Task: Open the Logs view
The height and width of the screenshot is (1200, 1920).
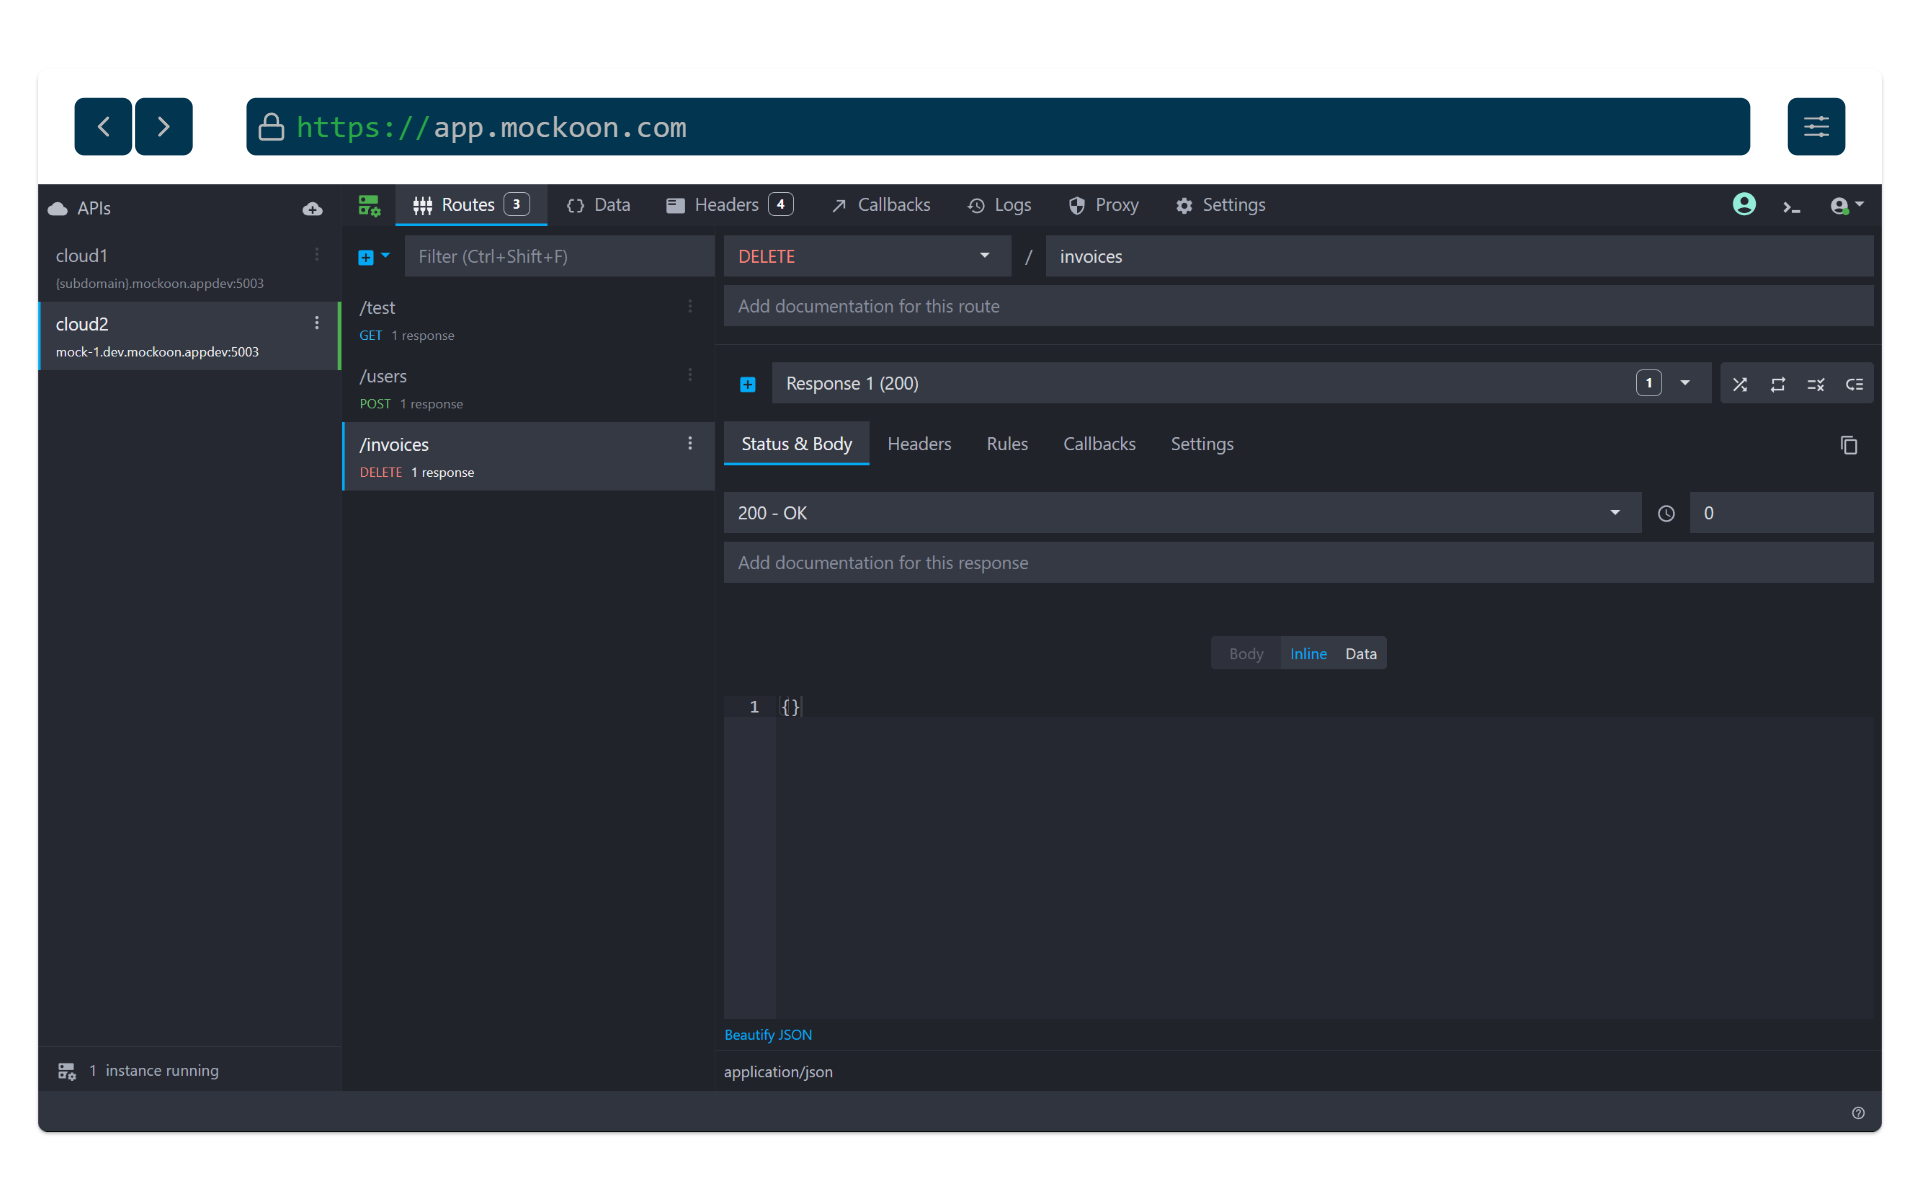Action: [x=1000, y=205]
